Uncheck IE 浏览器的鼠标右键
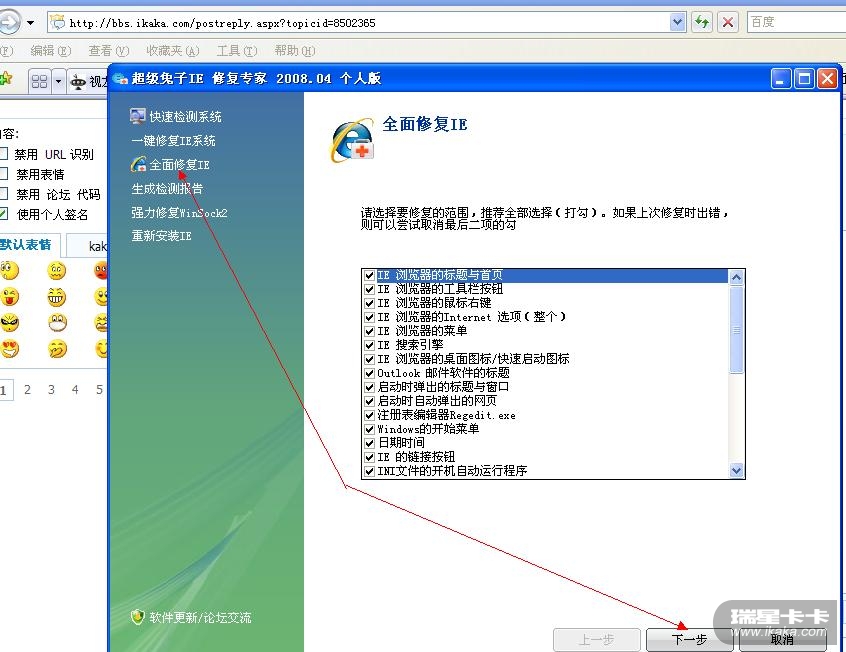 [x=370, y=303]
